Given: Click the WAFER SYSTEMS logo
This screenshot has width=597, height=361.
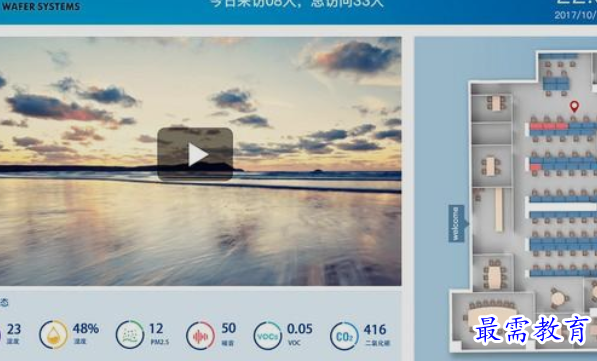Looking at the screenshot, I should coord(40,6).
